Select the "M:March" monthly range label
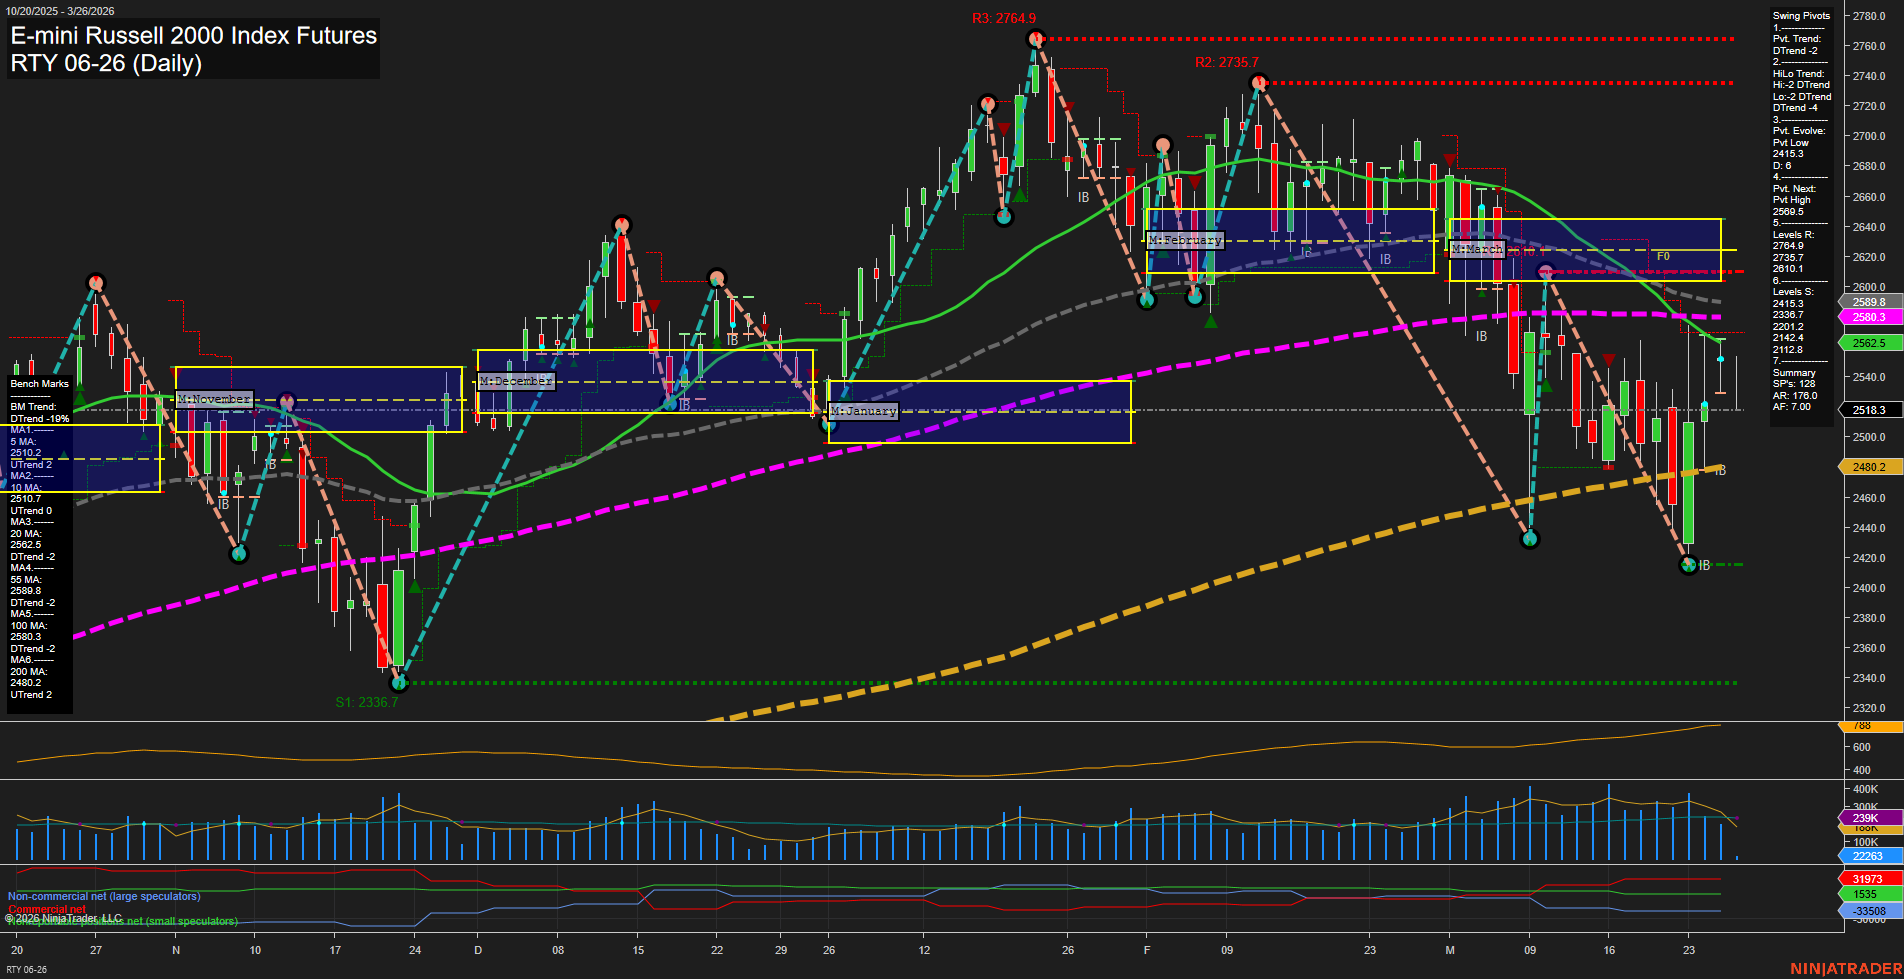 tap(1477, 249)
